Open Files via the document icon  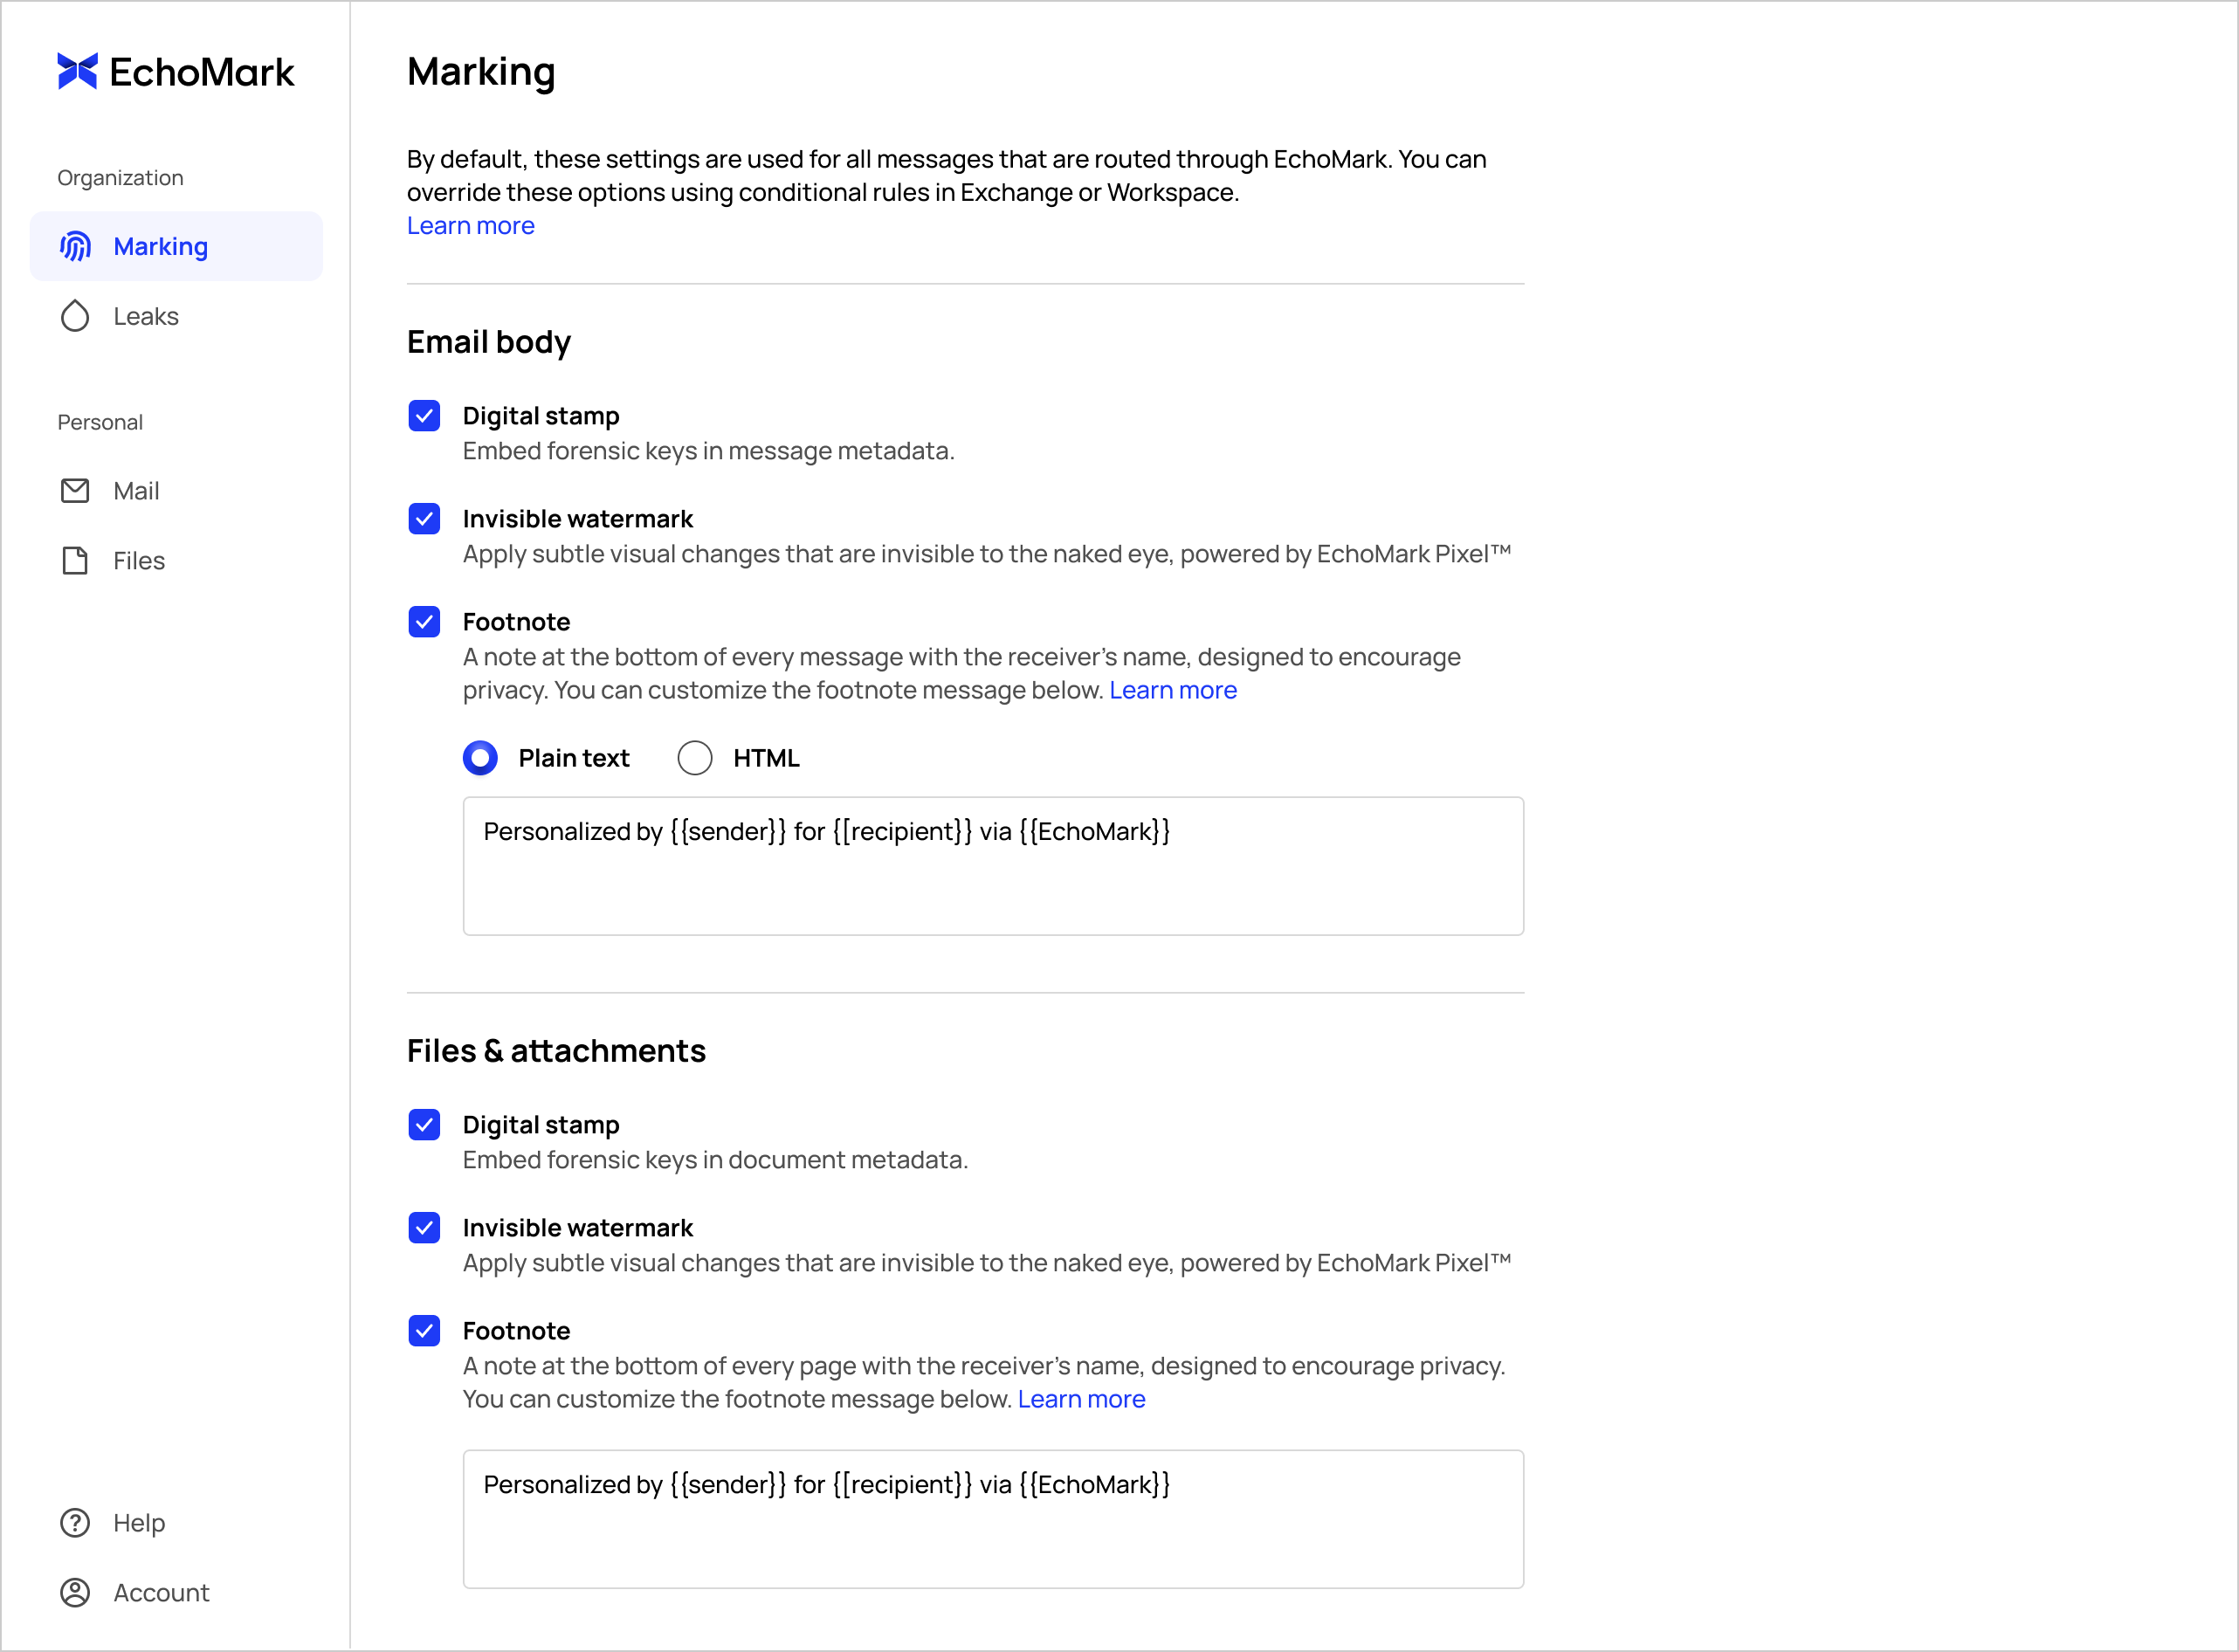(75, 561)
